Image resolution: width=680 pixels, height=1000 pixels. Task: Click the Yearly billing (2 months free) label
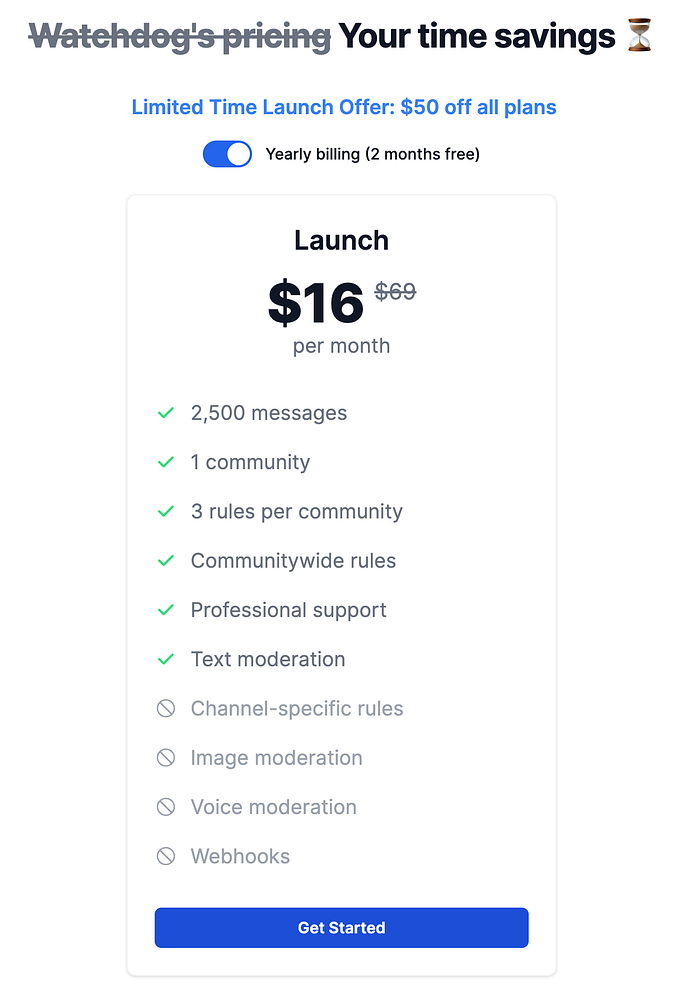click(x=372, y=154)
